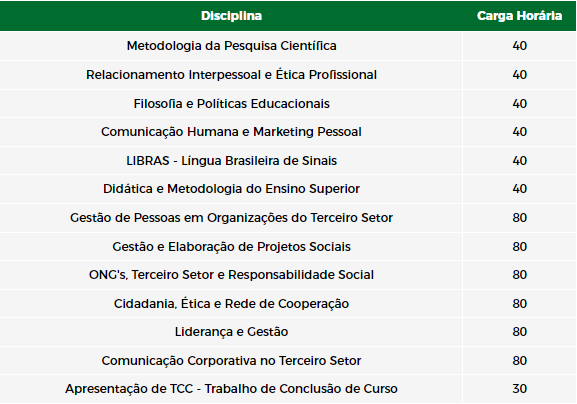Screen dimensions: 577x404
Task: Click the 40 hours value for LIBRAS
Action: click(x=520, y=161)
